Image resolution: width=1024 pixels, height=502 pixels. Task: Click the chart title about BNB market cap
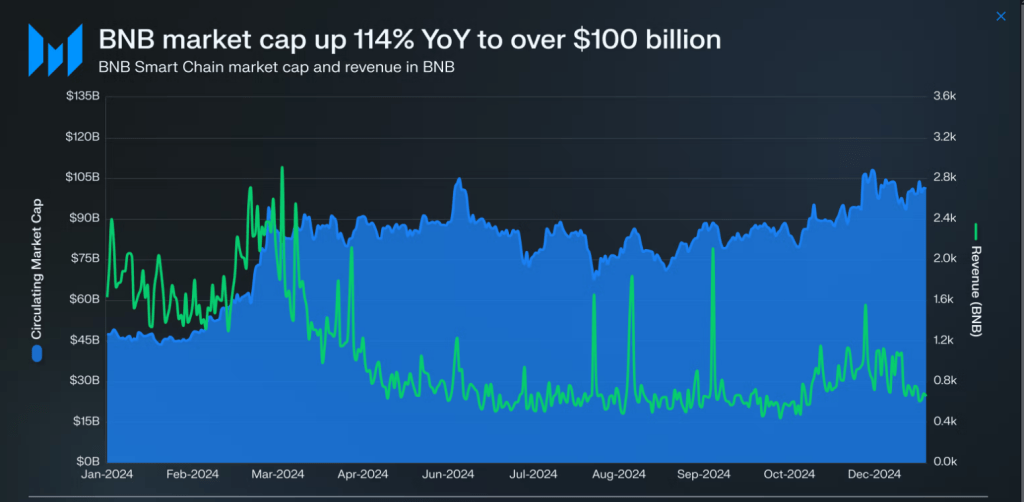coord(409,40)
